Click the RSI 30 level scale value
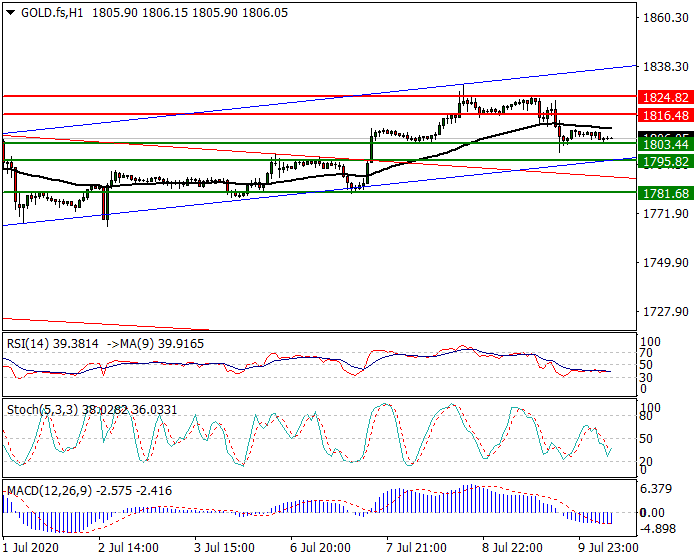 (x=646, y=378)
